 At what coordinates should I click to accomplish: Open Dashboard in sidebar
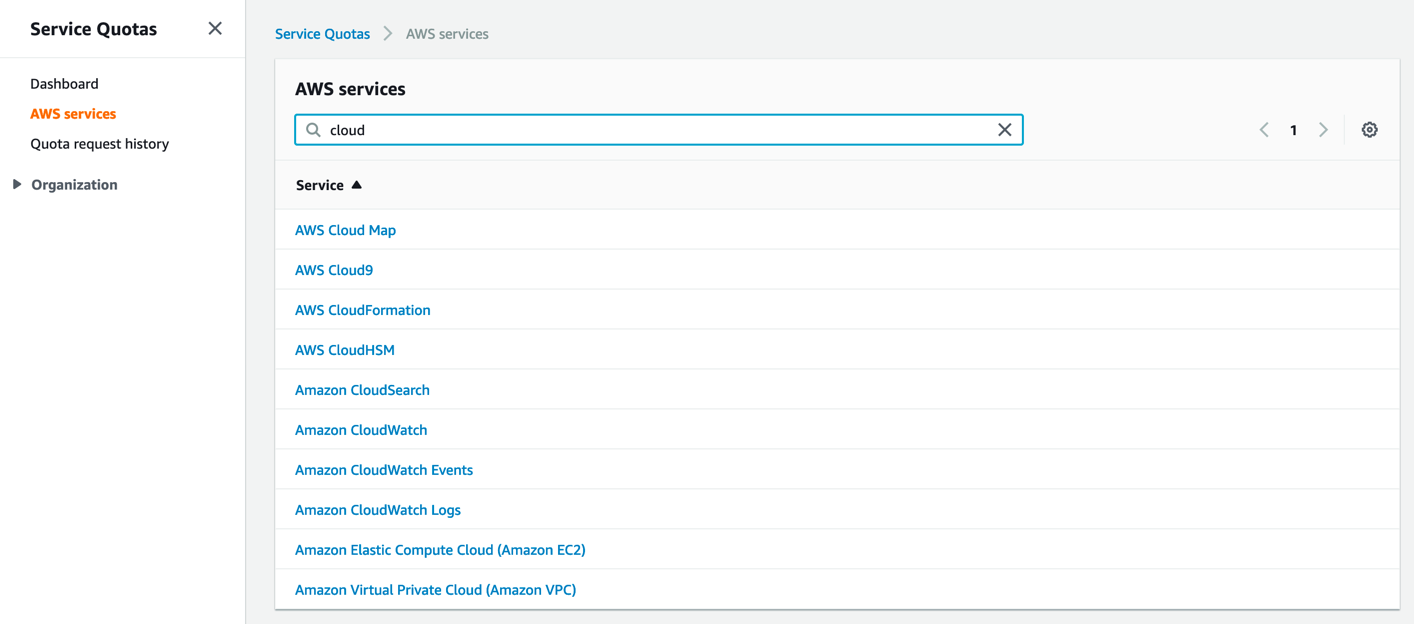pyautogui.click(x=64, y=84)
